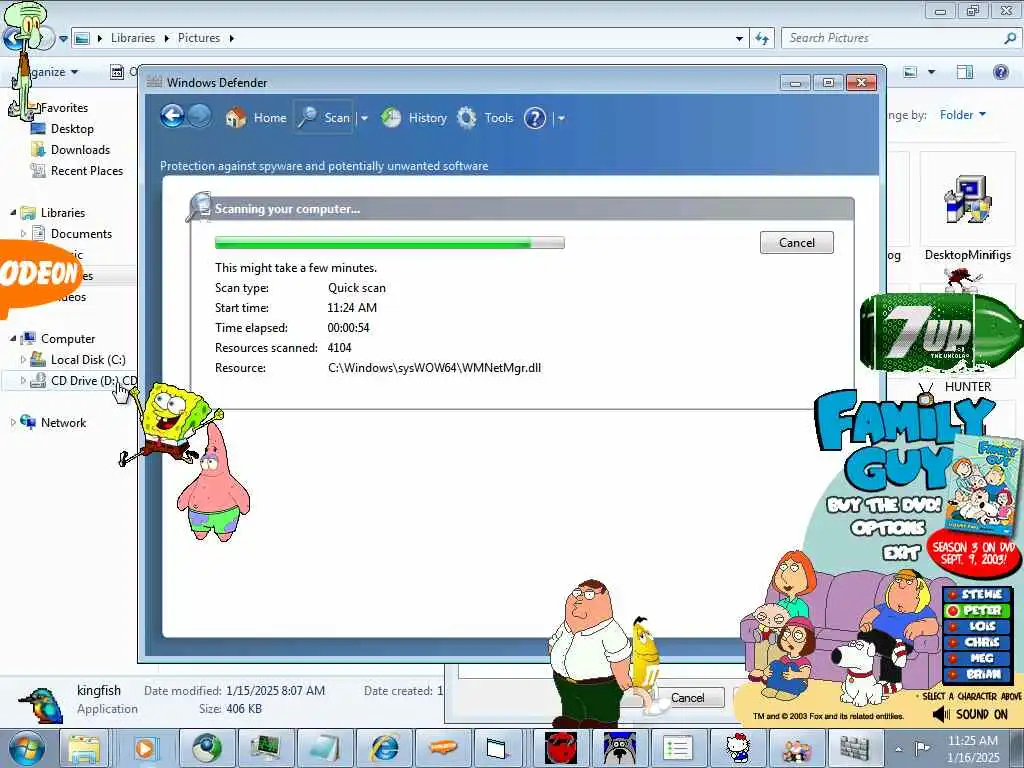This screenshot has height=768, width=1024.
Task: Open the Tools gear menu
Action: (485, 118)
